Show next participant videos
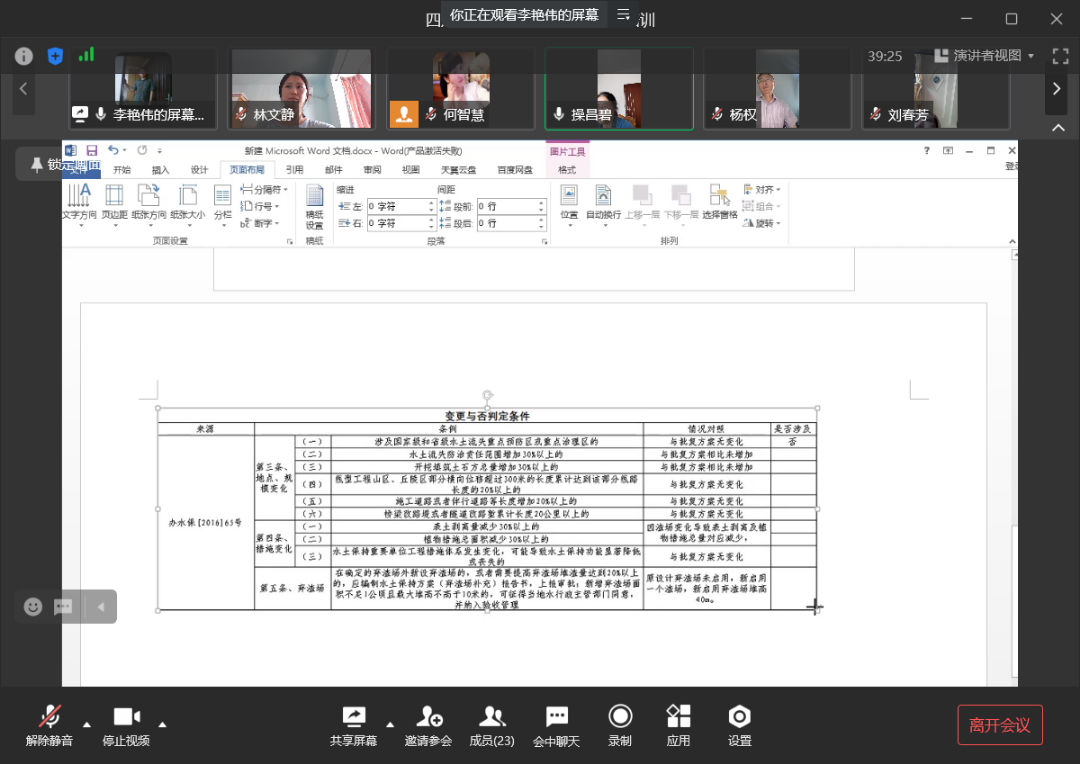The height and width of the screenshot is (764, 1080). click(1057, 89)
